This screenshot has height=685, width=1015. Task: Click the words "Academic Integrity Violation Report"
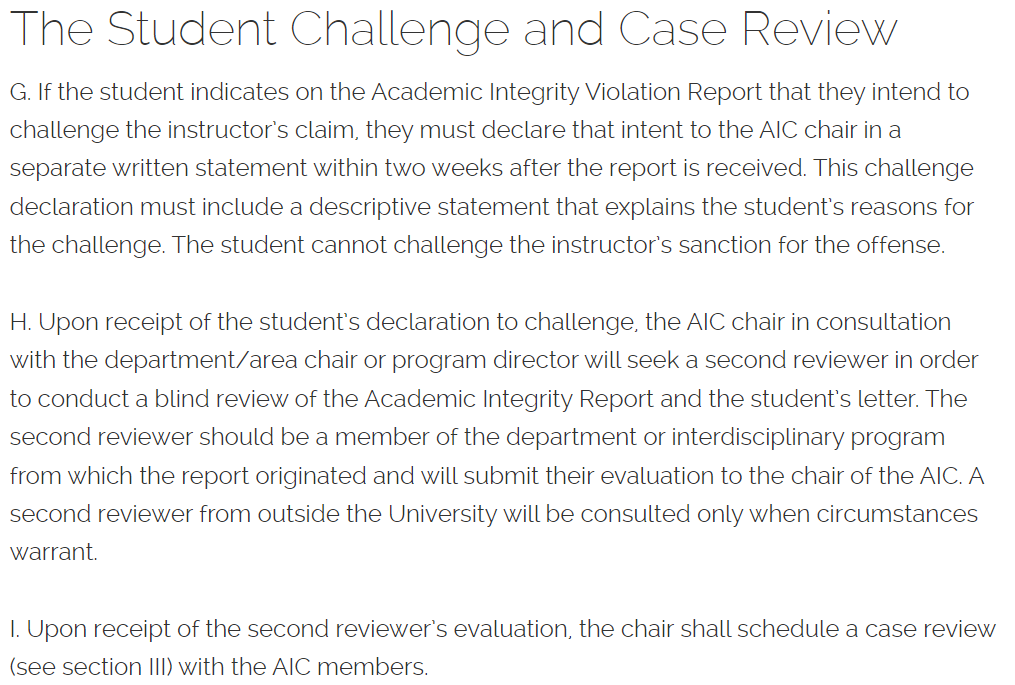[566, 93]
